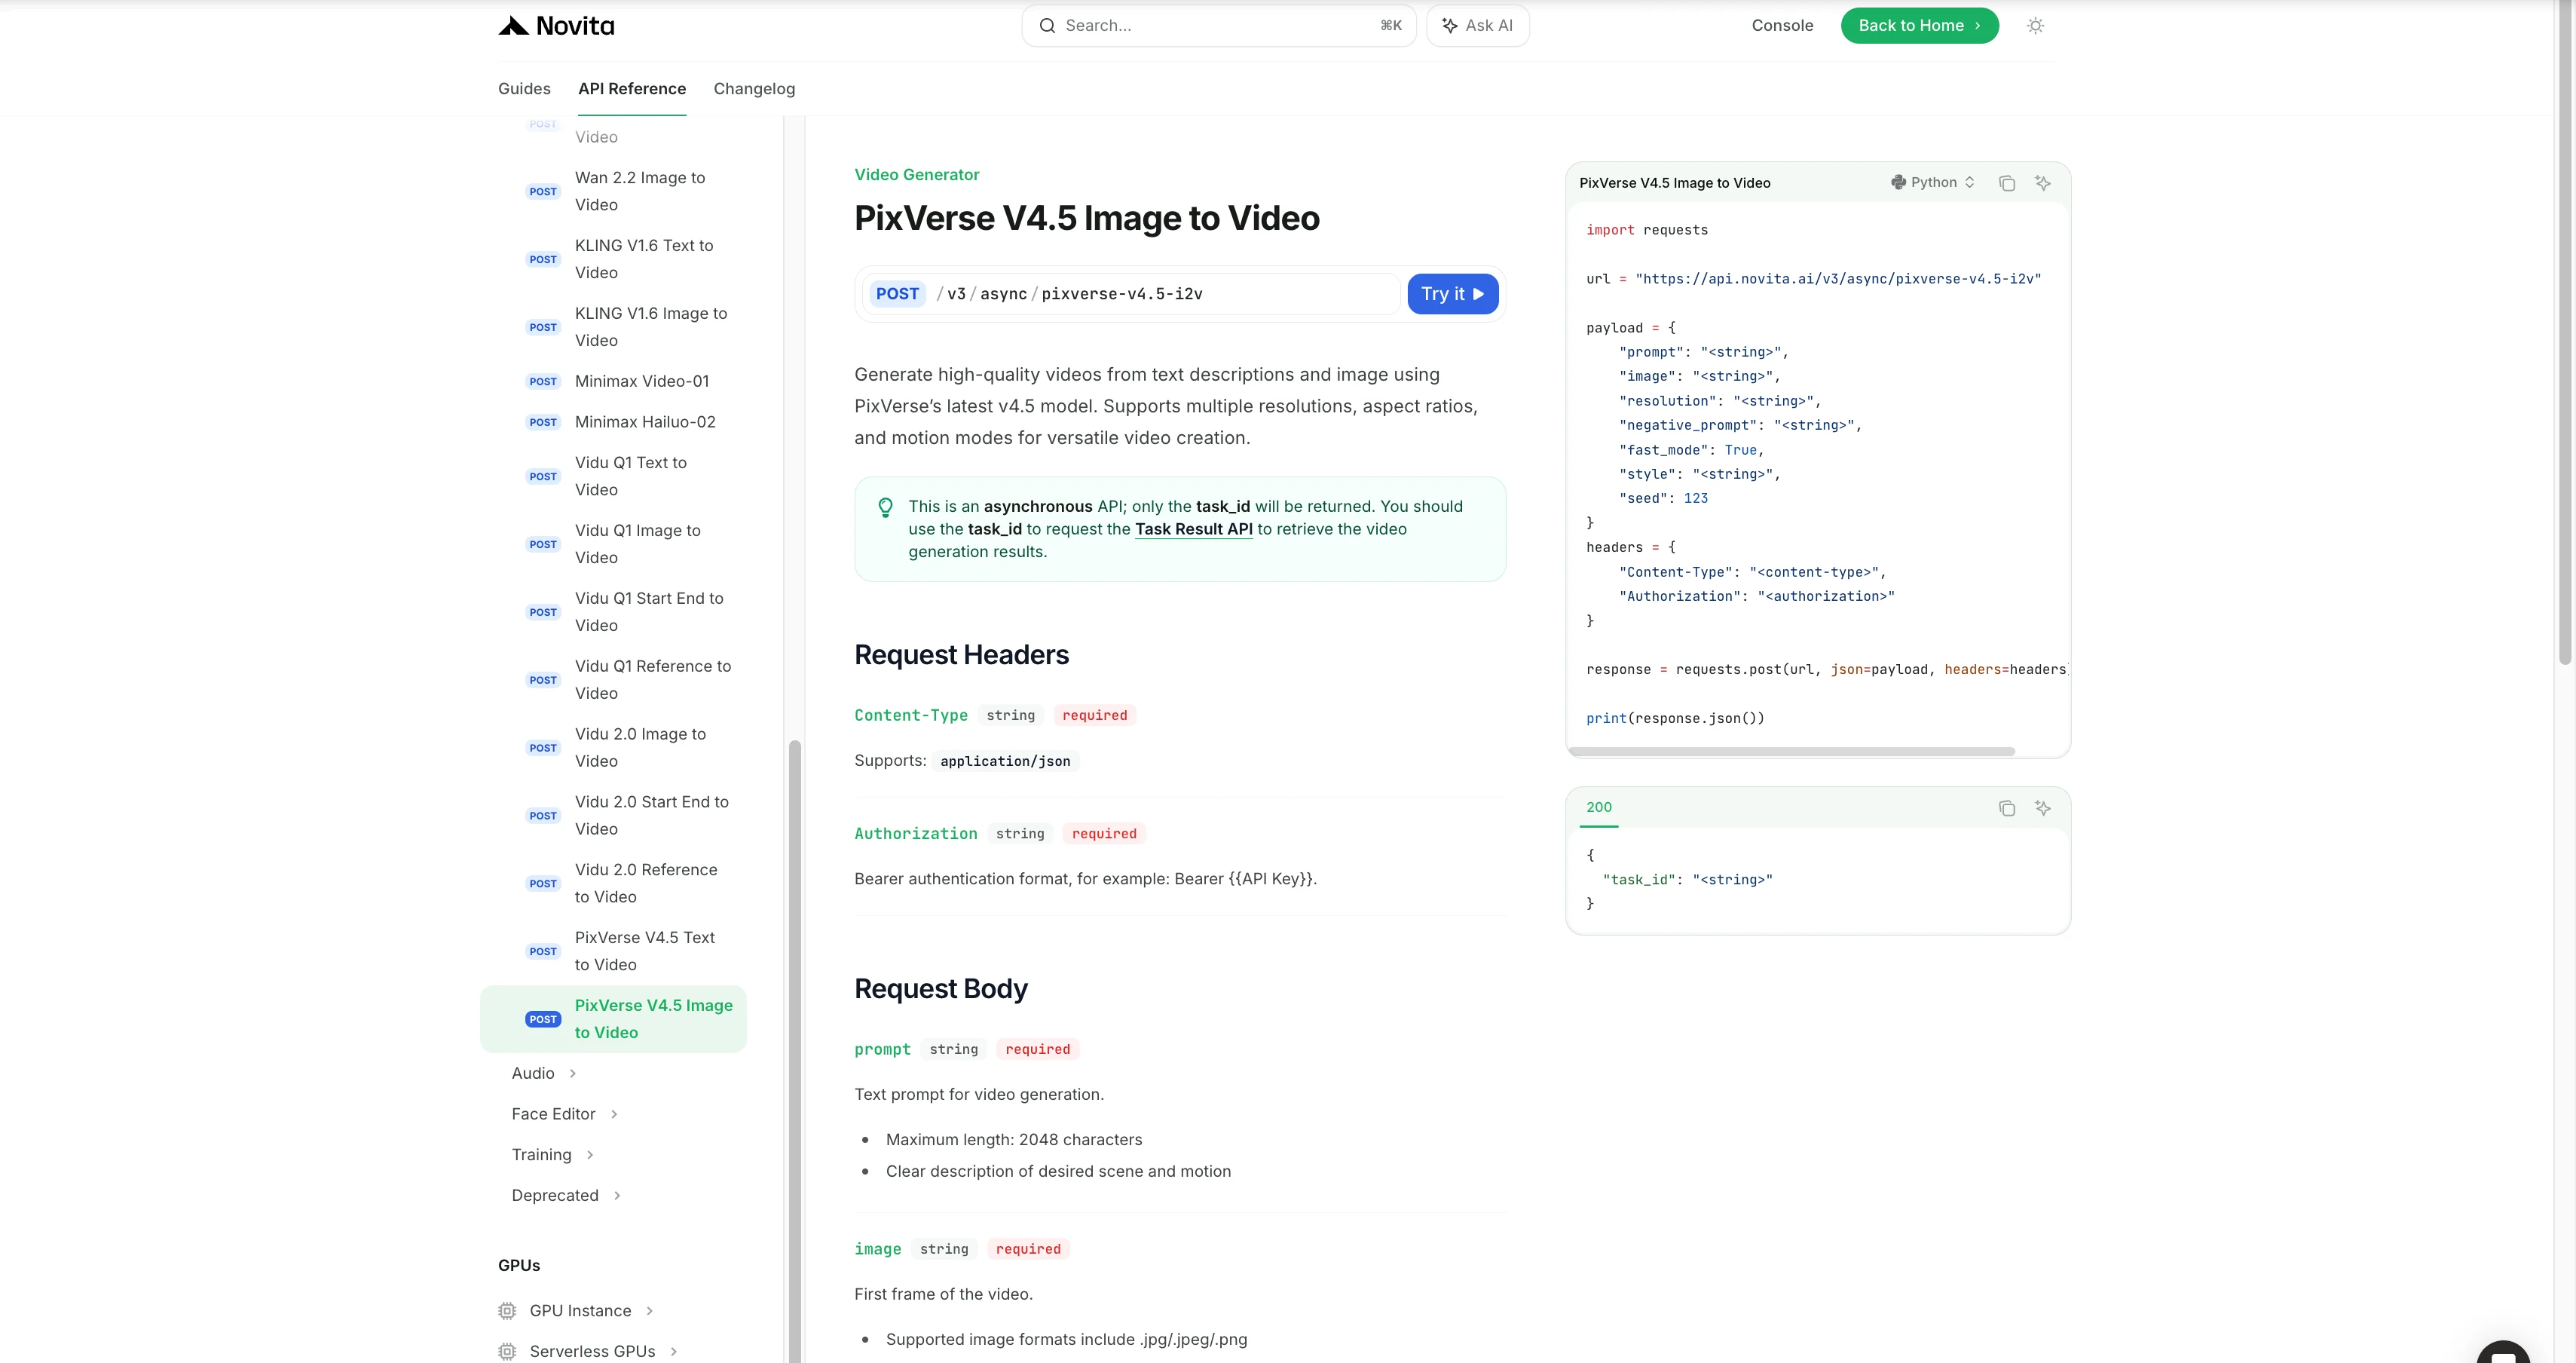Select the API Reference tab

632,89
